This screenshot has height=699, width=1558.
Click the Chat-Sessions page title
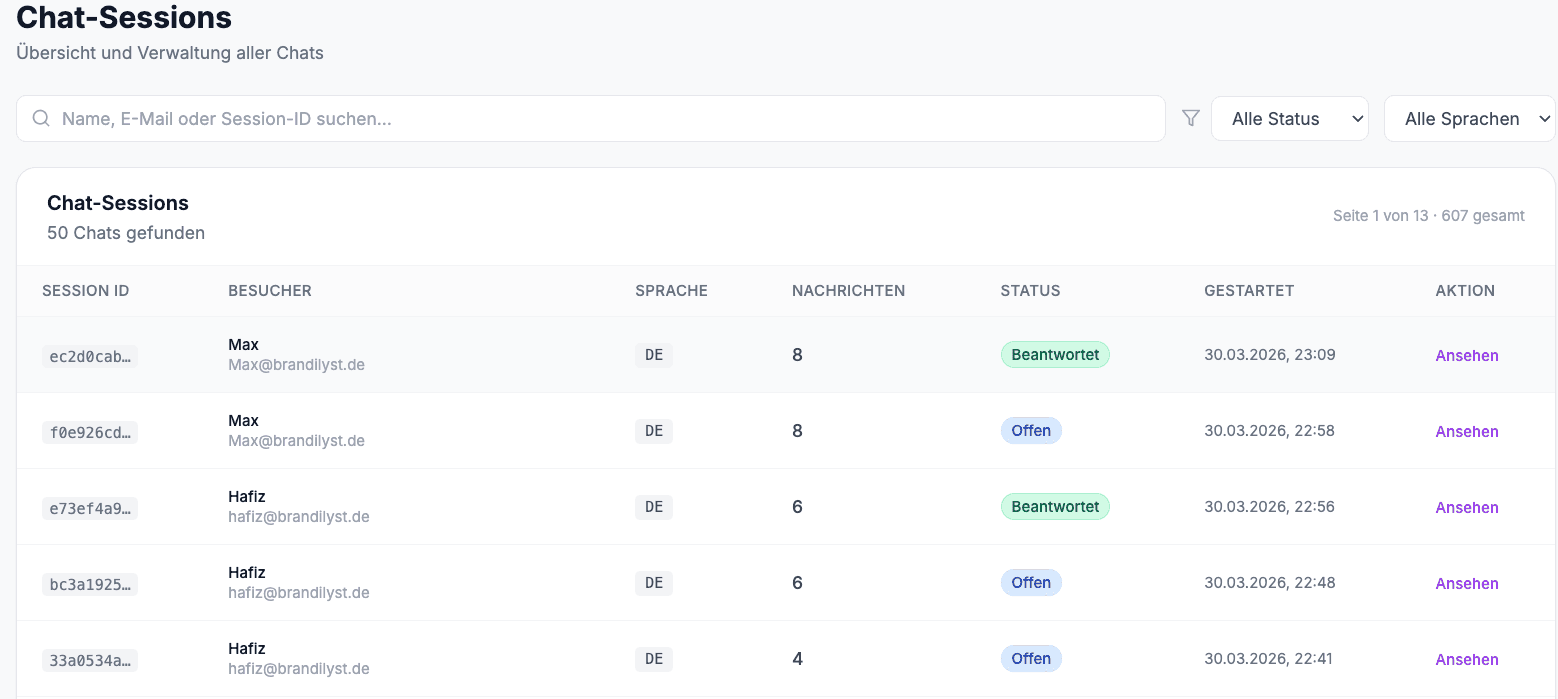click(123, 18)
